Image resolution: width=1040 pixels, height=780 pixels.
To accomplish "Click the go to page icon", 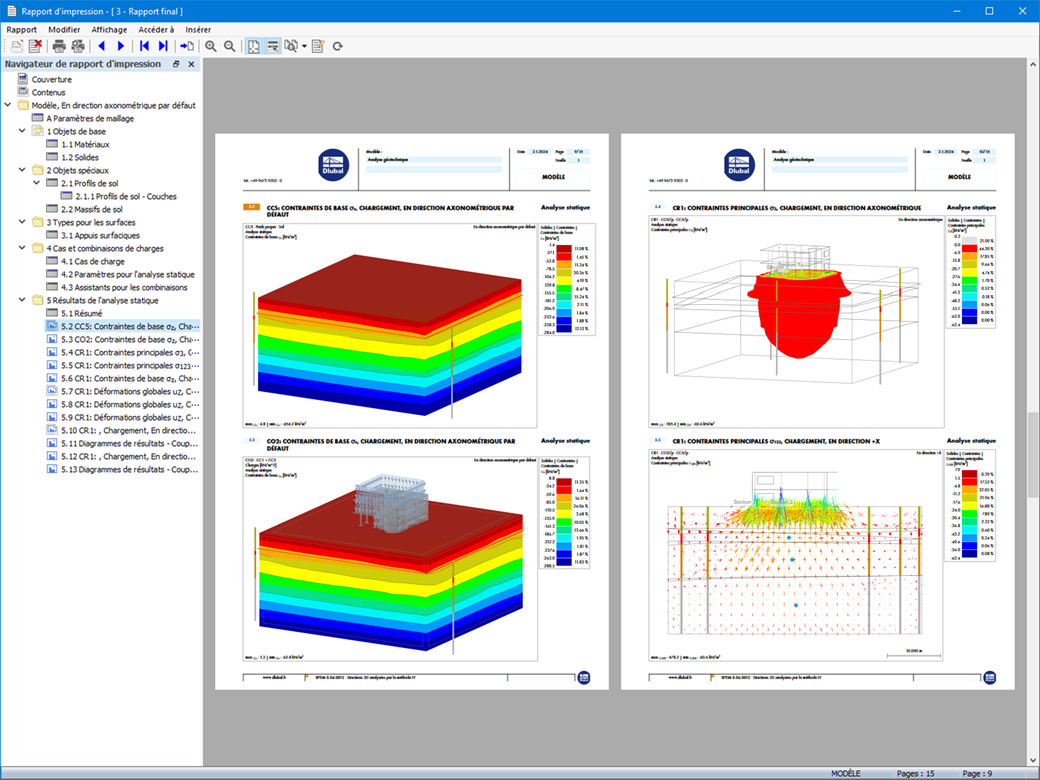I will pyautogui.click(x=187, y=46).
